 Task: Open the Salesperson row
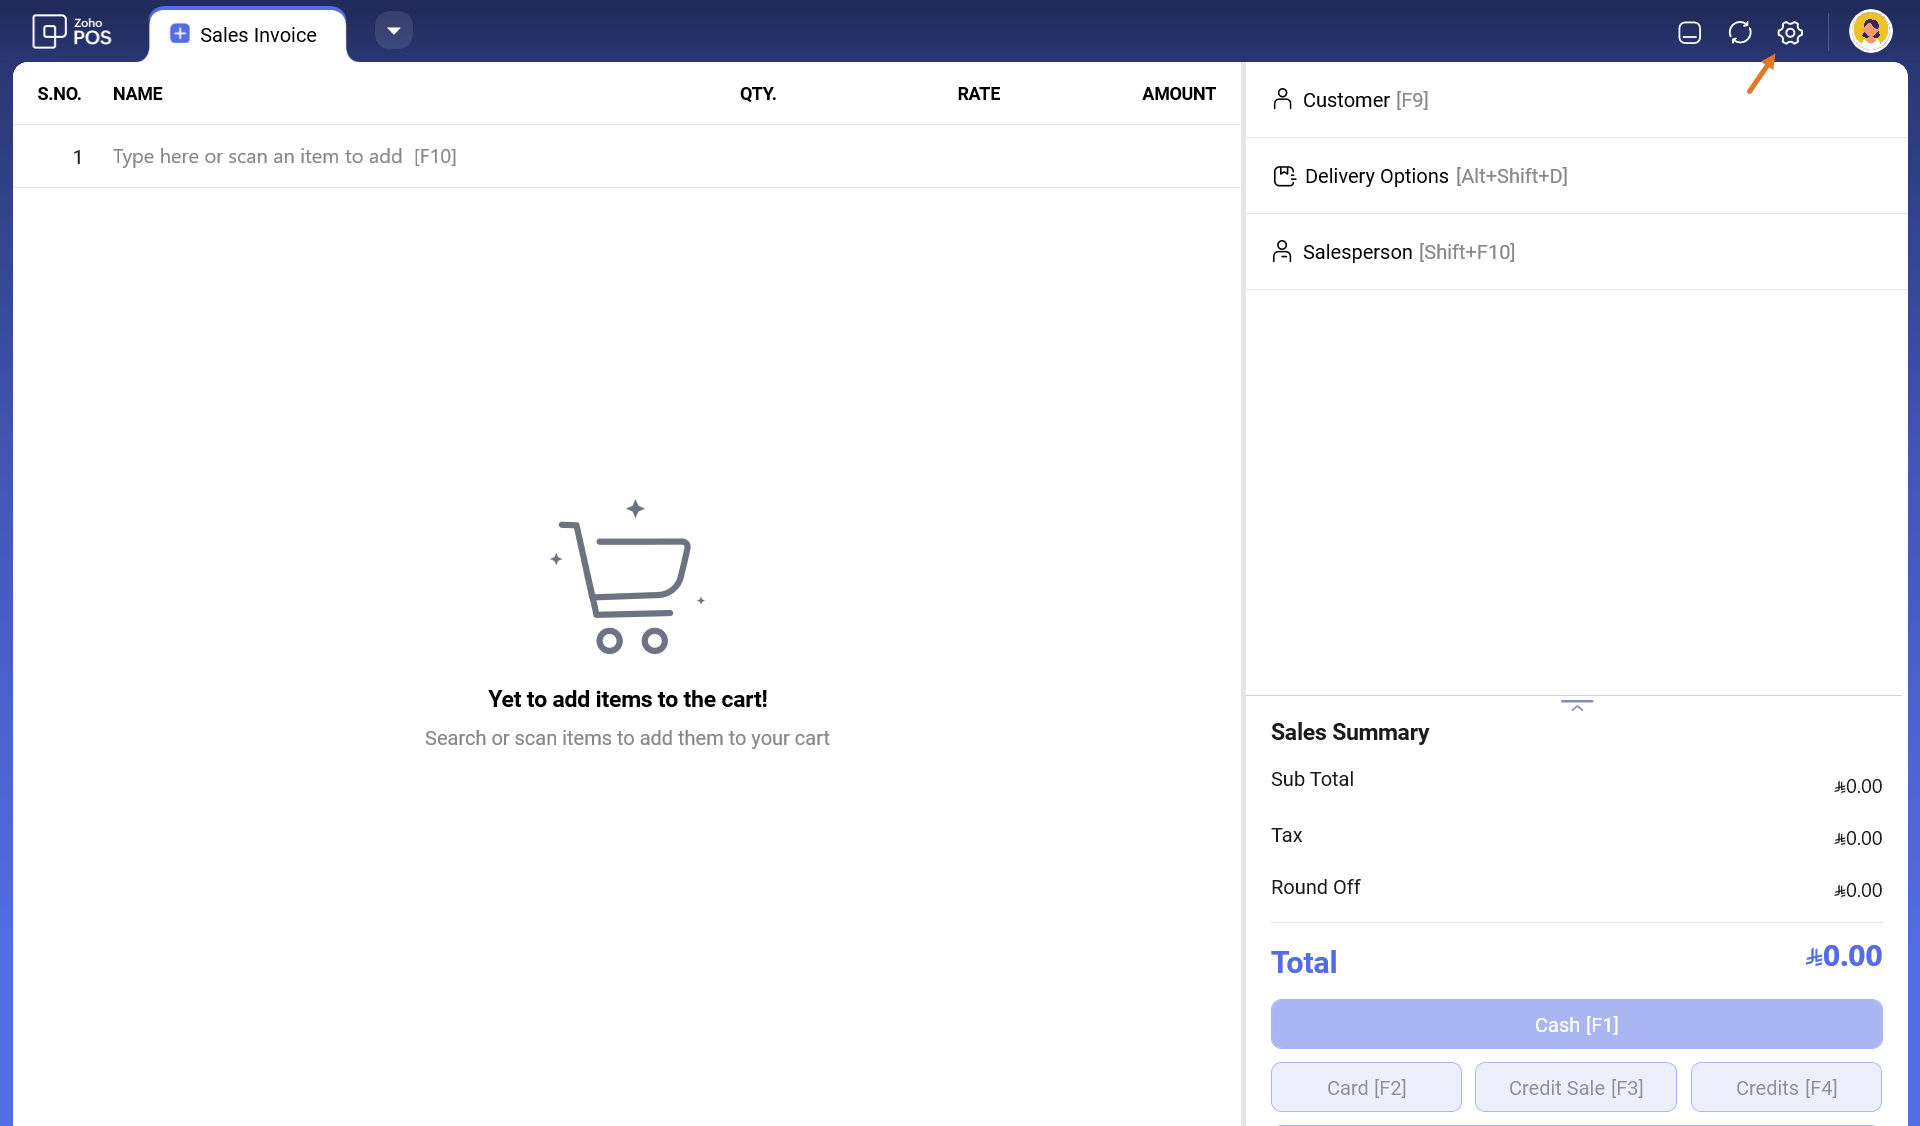(x=1576, y=252)
